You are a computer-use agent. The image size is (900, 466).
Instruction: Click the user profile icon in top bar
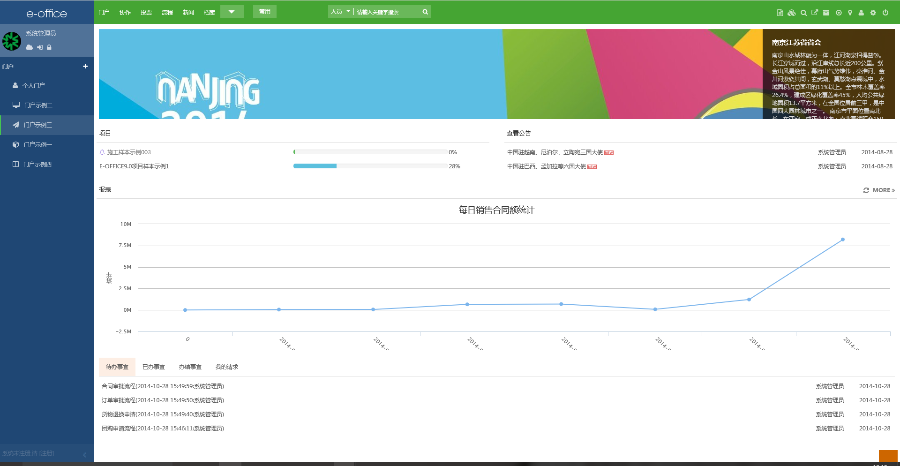click(x=861, y=12)
